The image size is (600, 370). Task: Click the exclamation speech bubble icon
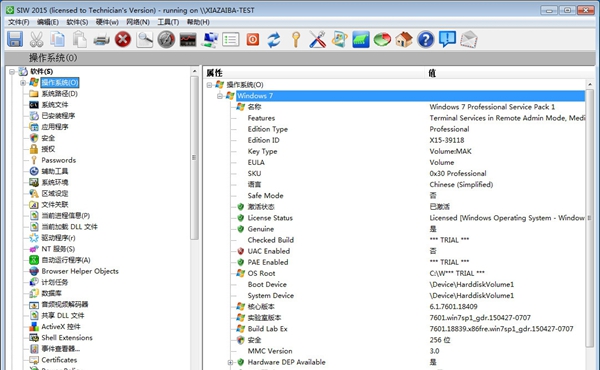point(447,39)
